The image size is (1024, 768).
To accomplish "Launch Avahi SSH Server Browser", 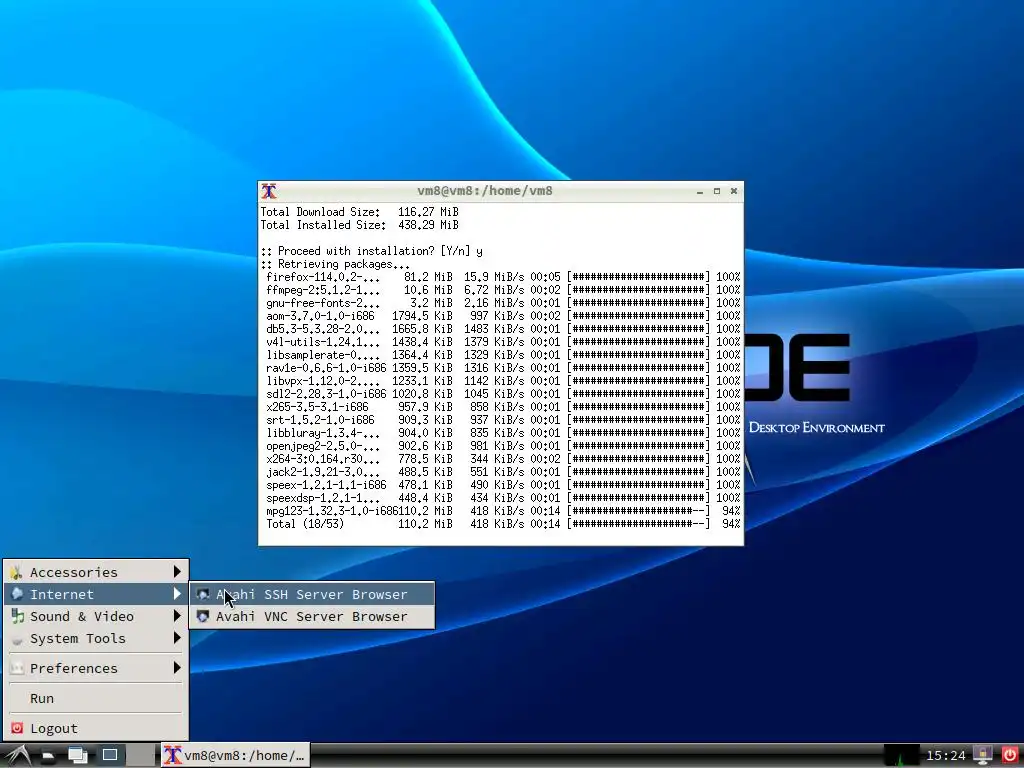I will pos(312,594).
